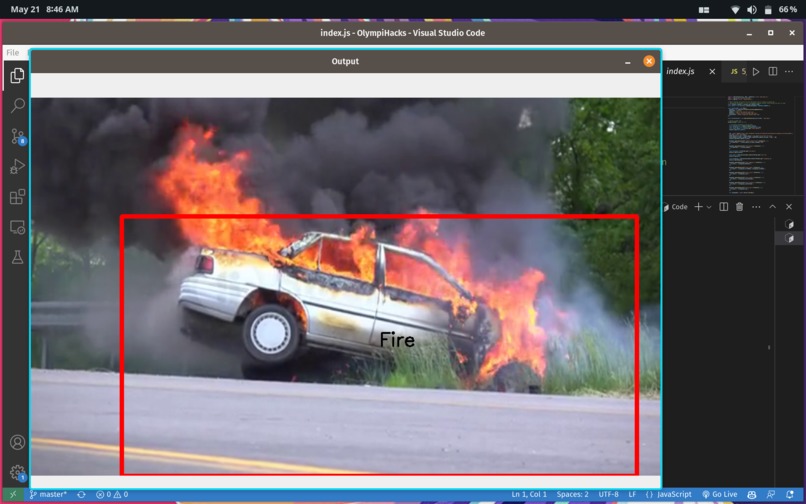Switch to the partially visible JS editor tab
This screenshot has width=806, height=504.
[x=738, y=71]
